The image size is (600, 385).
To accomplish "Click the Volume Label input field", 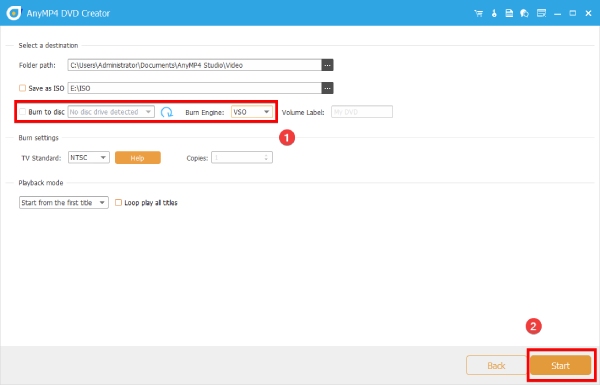I will coord(362,112).
